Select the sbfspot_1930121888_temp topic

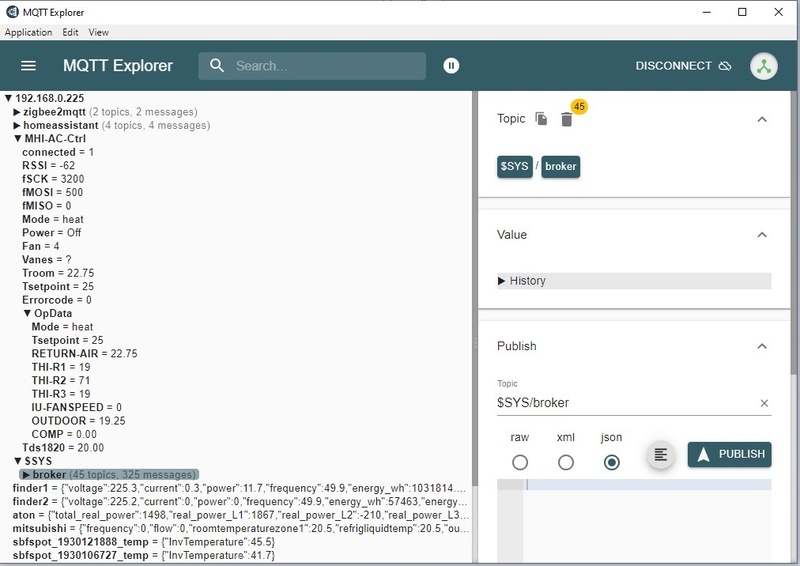coord(143,542)
